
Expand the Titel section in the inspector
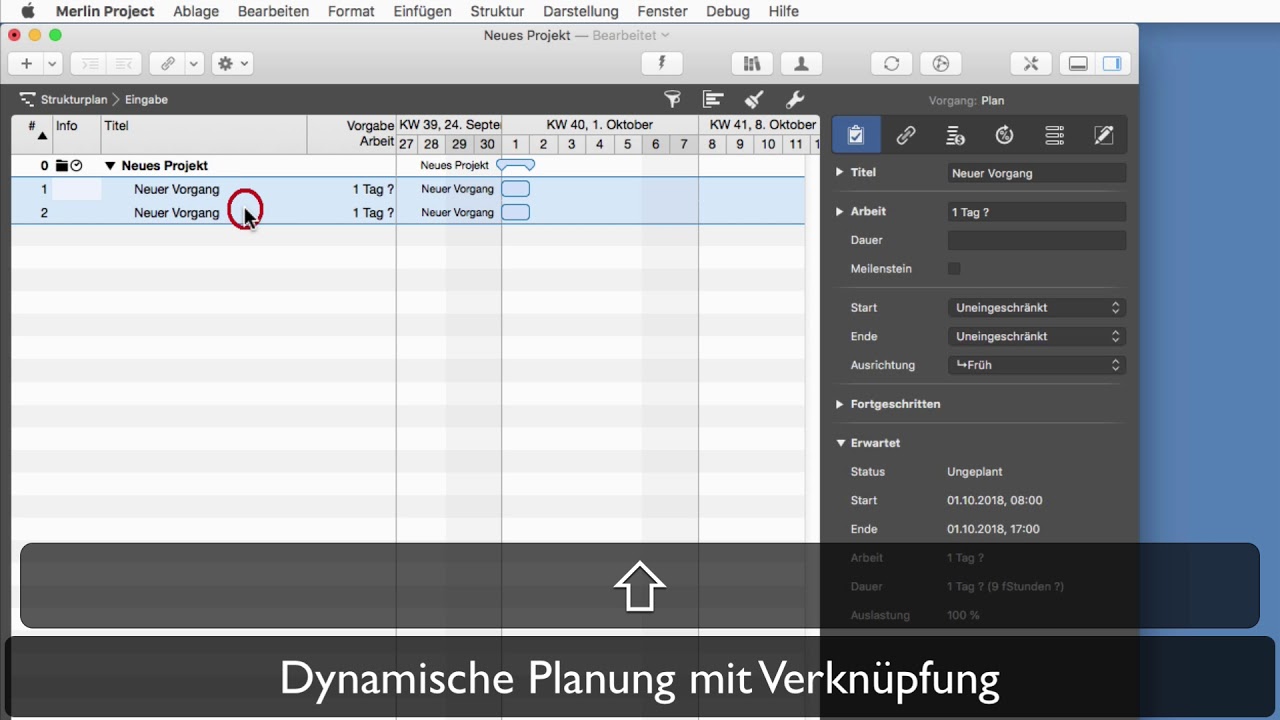[840, 172]
